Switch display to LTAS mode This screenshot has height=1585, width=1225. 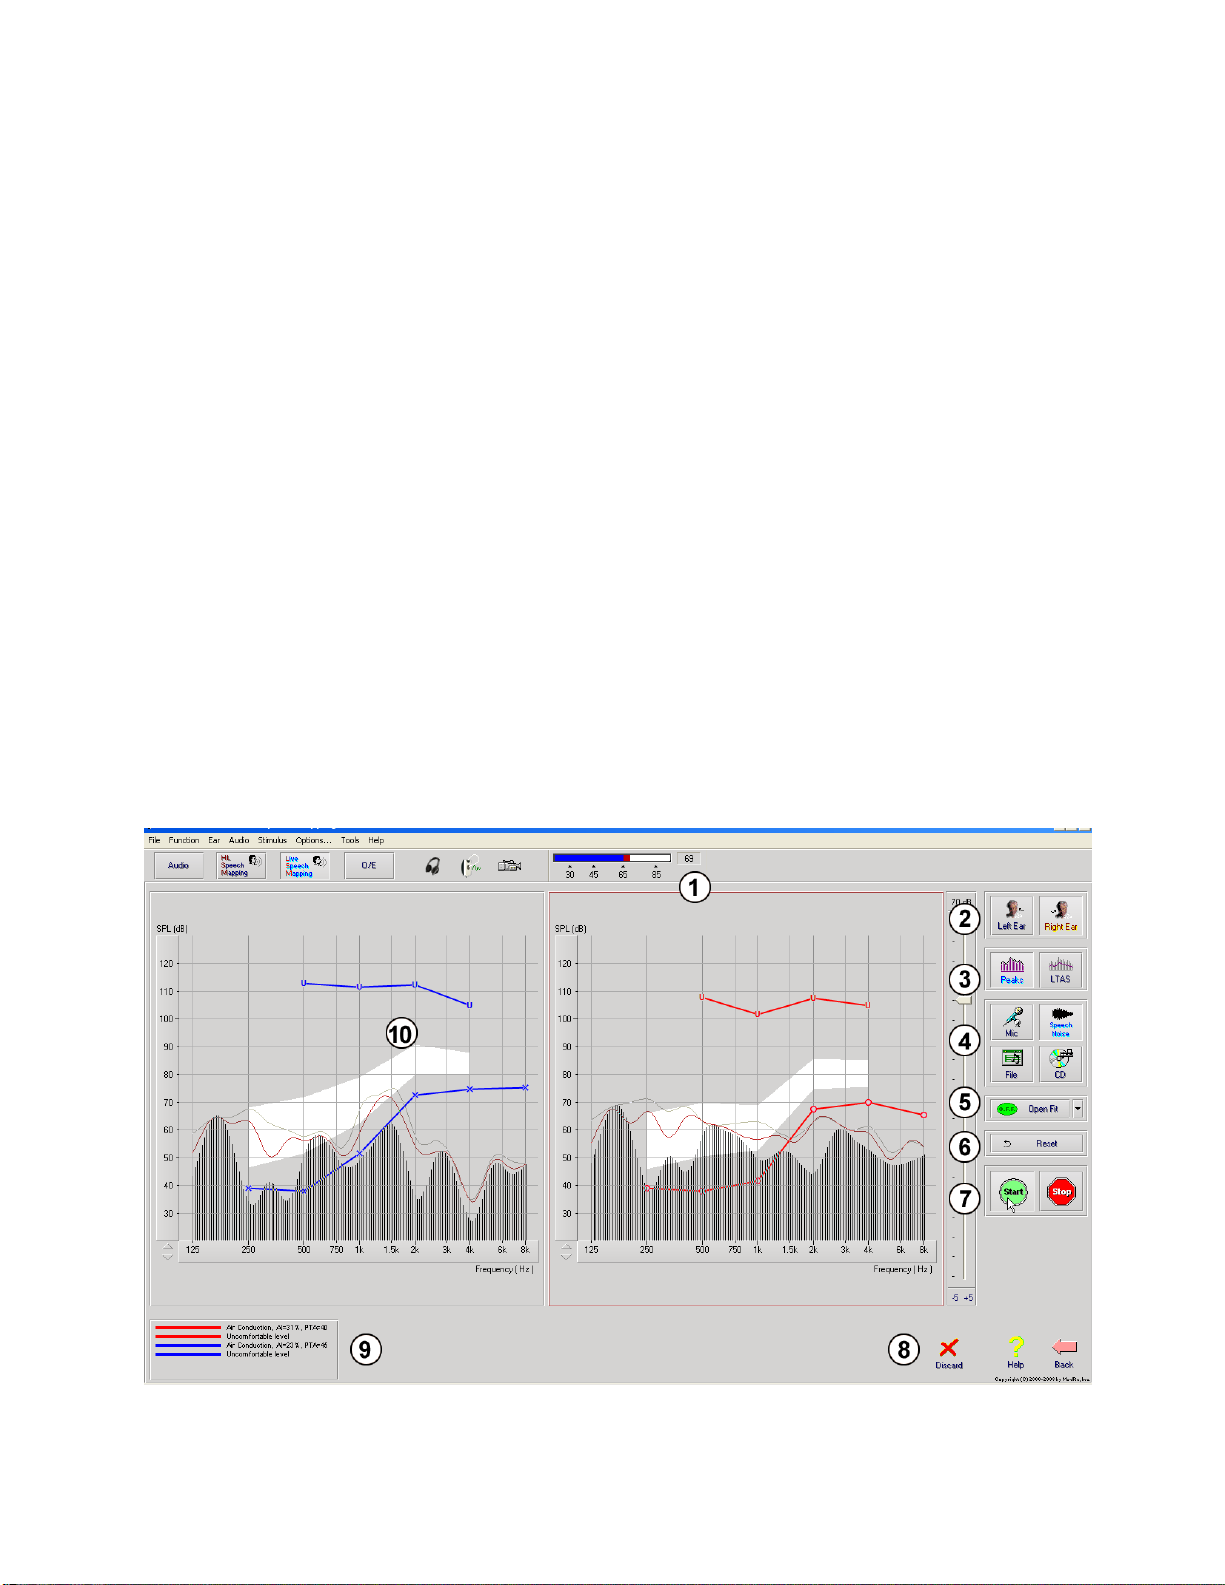[1060, 969]
